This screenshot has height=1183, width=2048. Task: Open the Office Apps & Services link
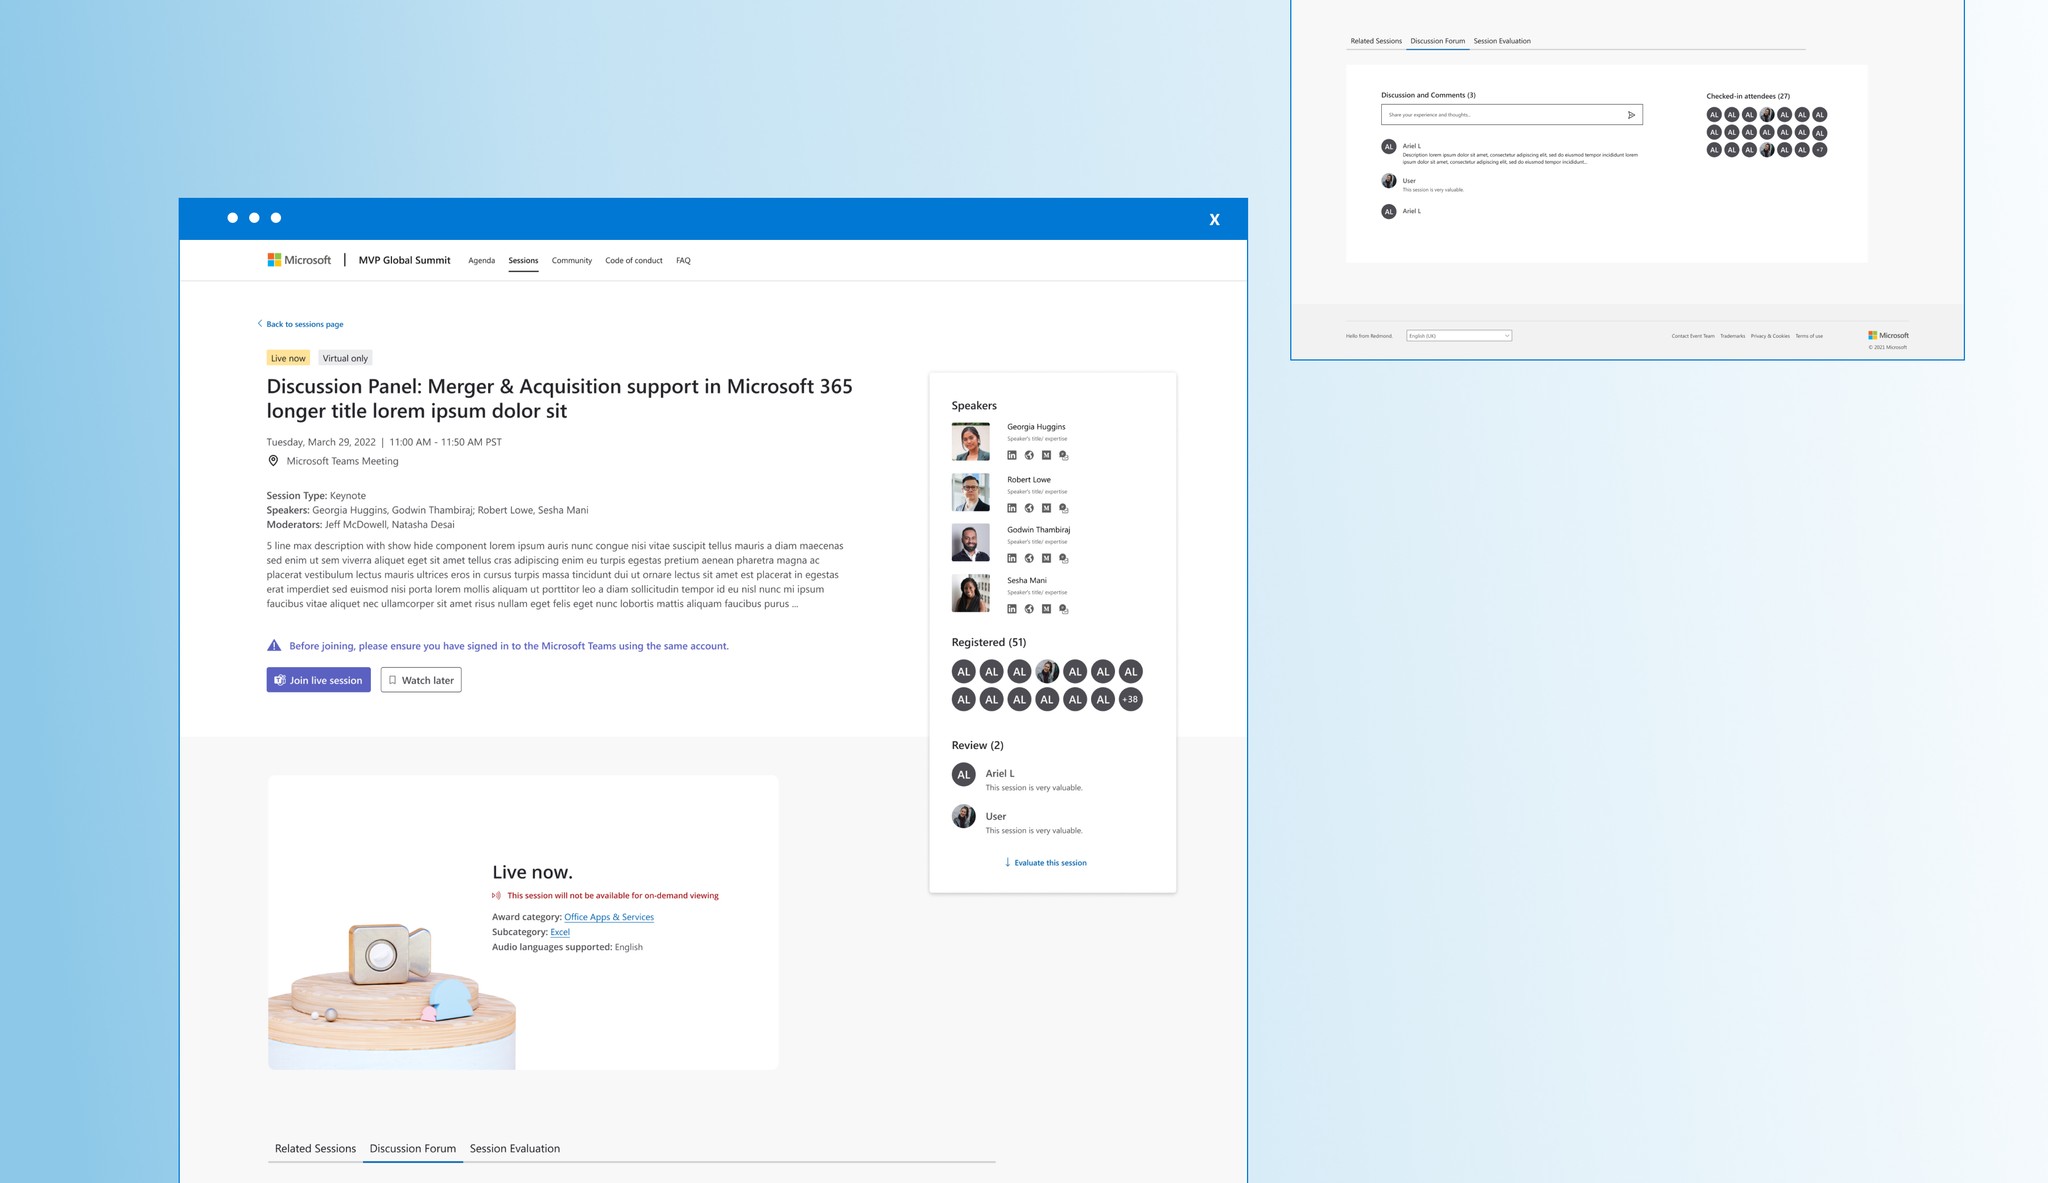(x=608, y=917)
